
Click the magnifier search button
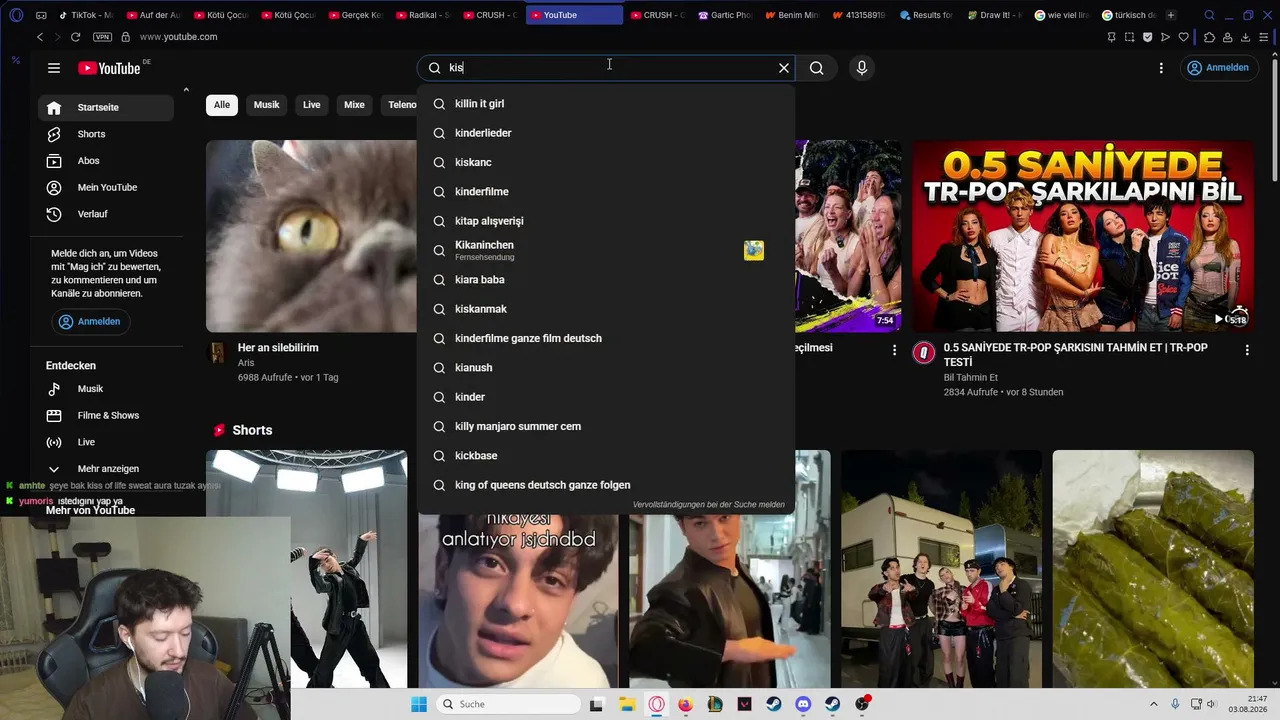click(817, 68)
